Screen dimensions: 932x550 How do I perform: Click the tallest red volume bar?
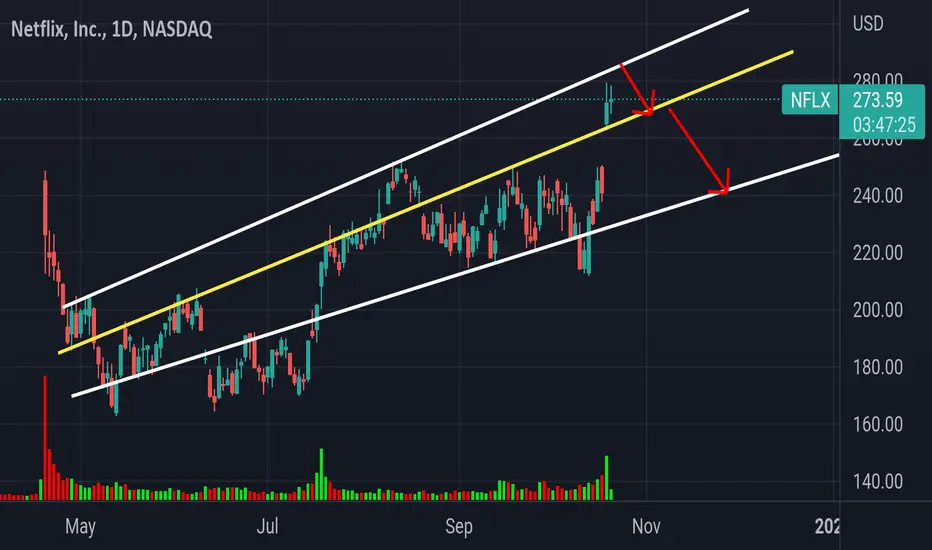tap(45, 438)
